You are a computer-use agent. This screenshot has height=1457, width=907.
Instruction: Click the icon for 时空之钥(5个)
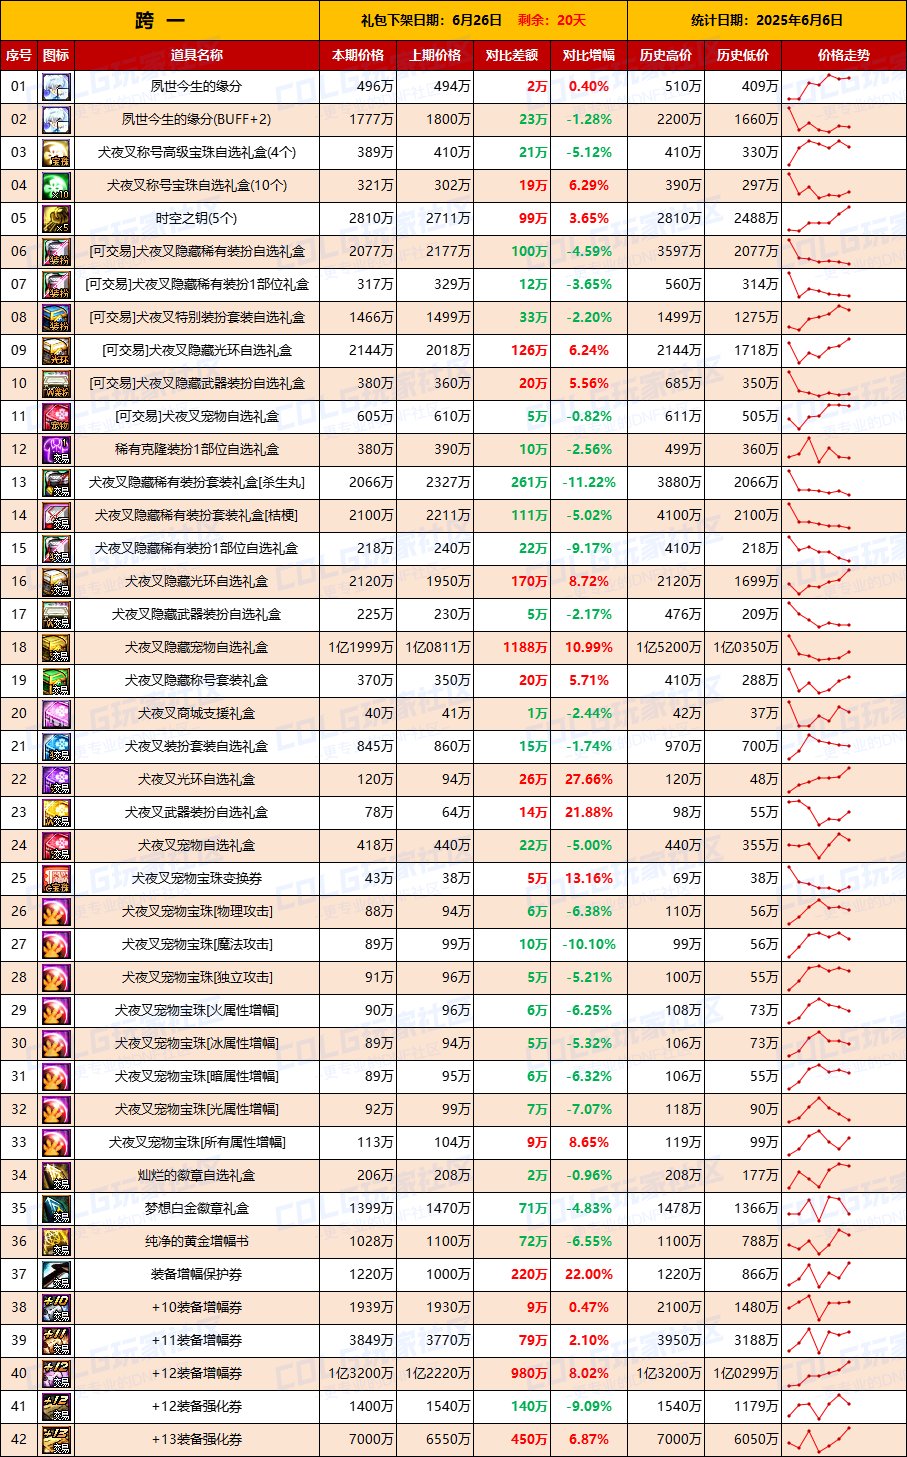[56, 219]
